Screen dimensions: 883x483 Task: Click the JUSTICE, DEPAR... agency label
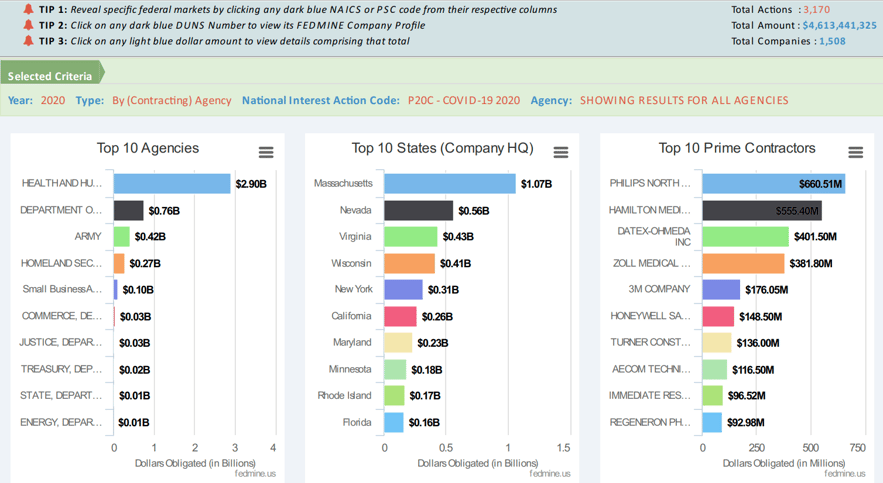click(x=61, y=342)
